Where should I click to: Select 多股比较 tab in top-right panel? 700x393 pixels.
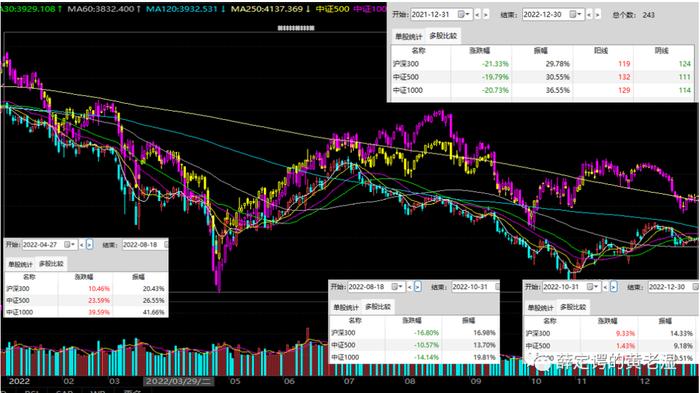443,36
